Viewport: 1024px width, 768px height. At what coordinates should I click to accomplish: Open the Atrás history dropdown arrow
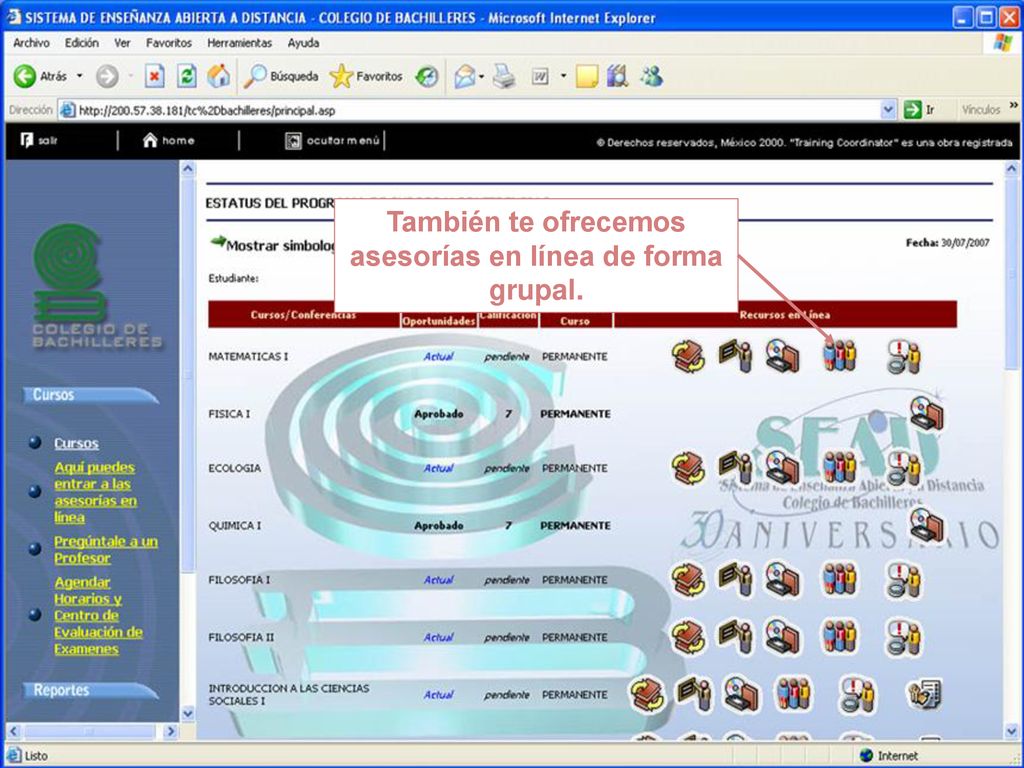click(80, 76)
